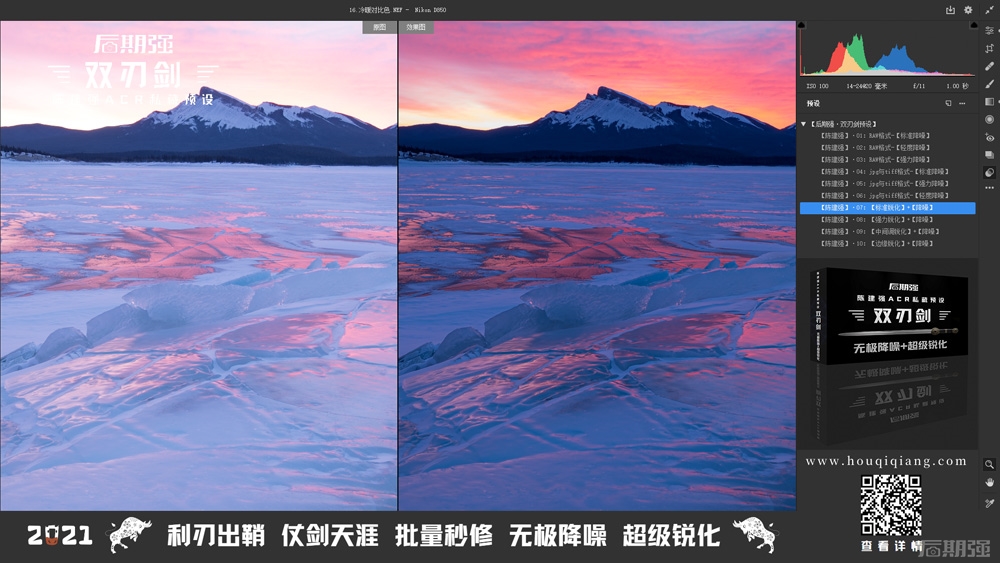
Task: Click the 效果图 after-view label
Action: click(x=416, y=27)
